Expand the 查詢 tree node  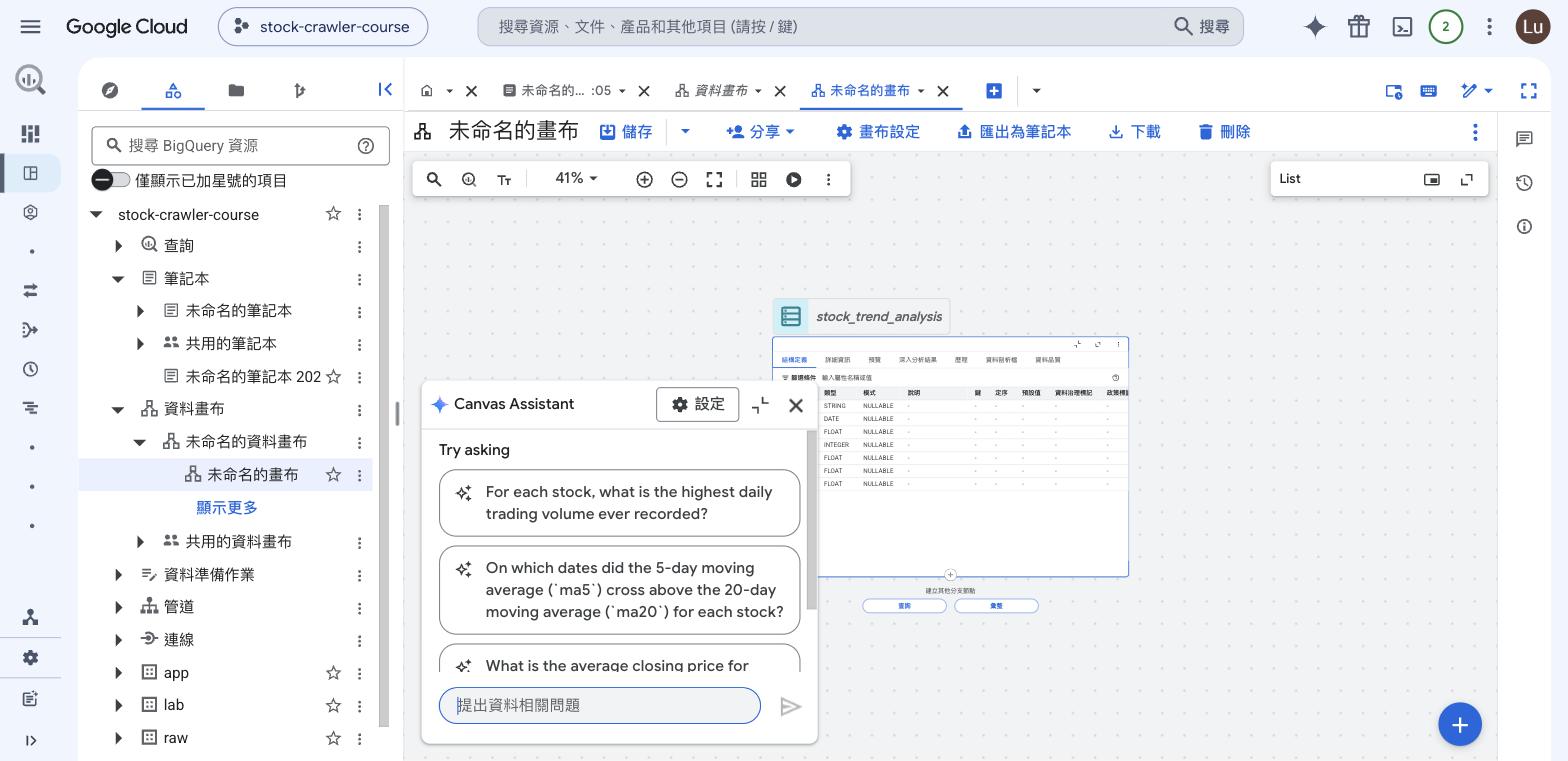pos(119,246)
